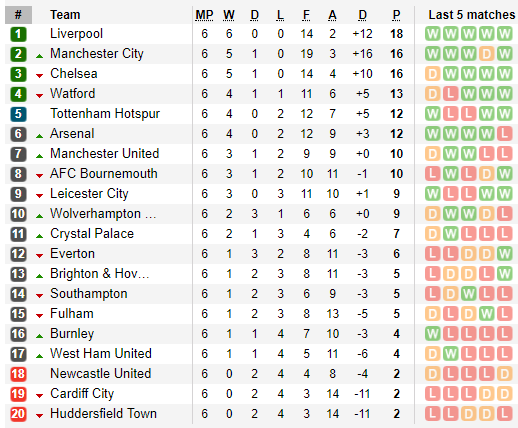This screenshot has width=518, height=428.
Task: Click the W wins column header
Action: 229,15
